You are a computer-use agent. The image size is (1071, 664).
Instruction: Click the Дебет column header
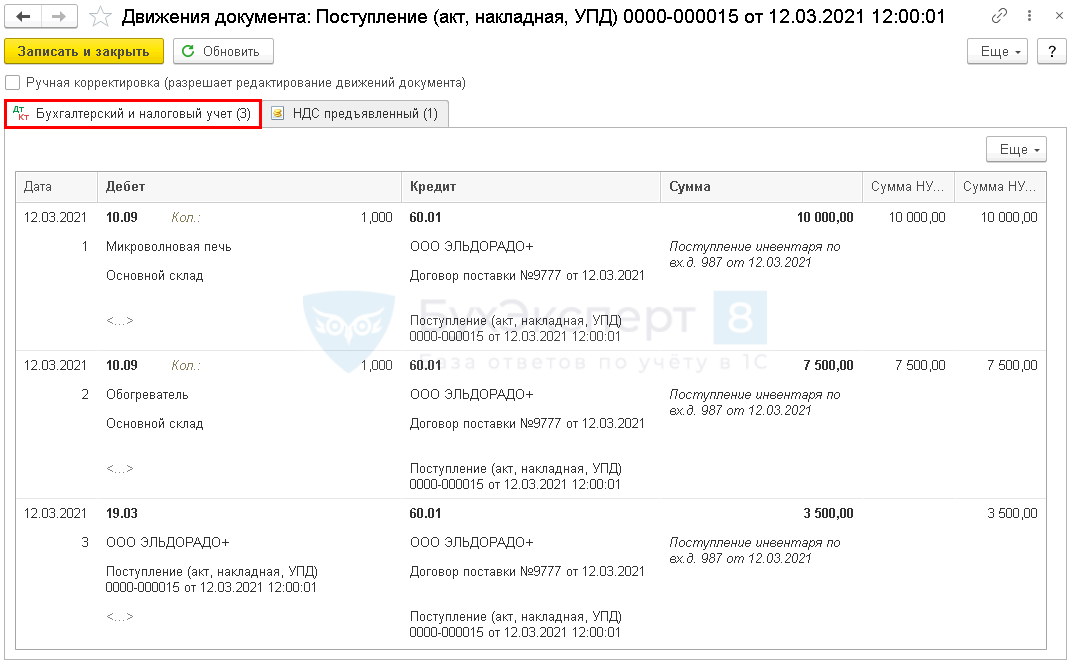[x=126, y=187]
